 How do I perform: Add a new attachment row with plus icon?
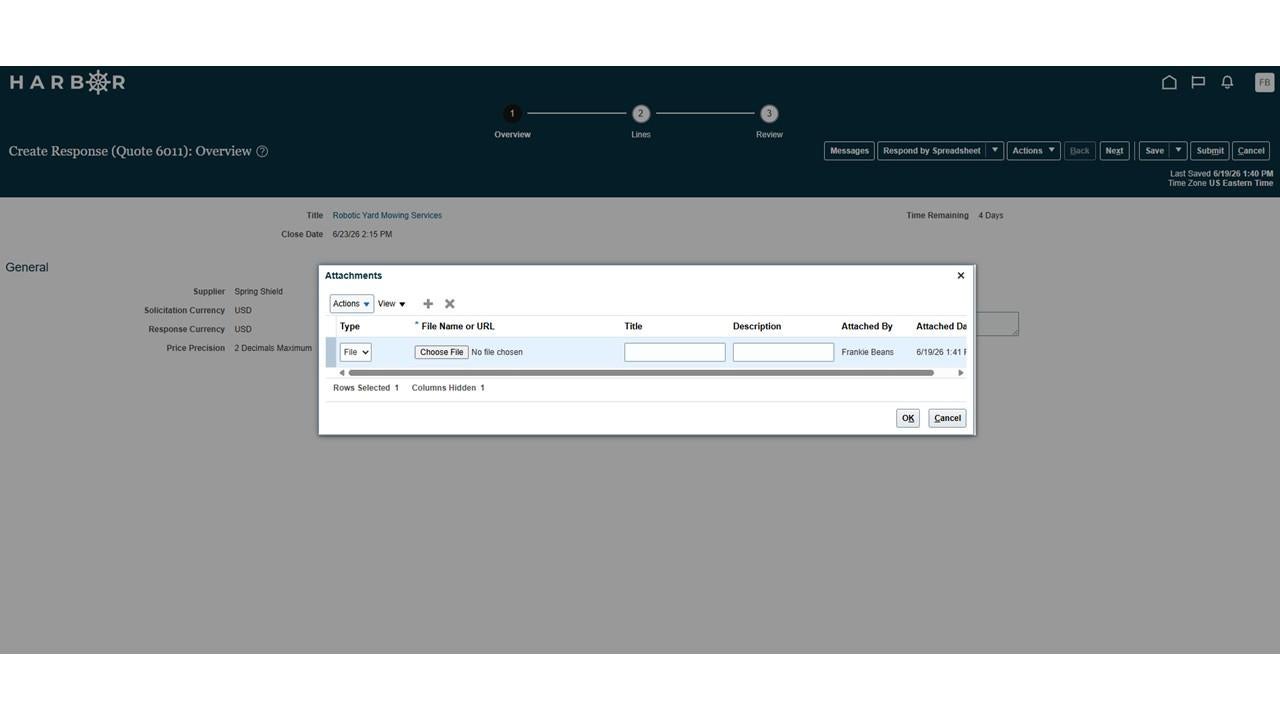(x=428, y=304)
